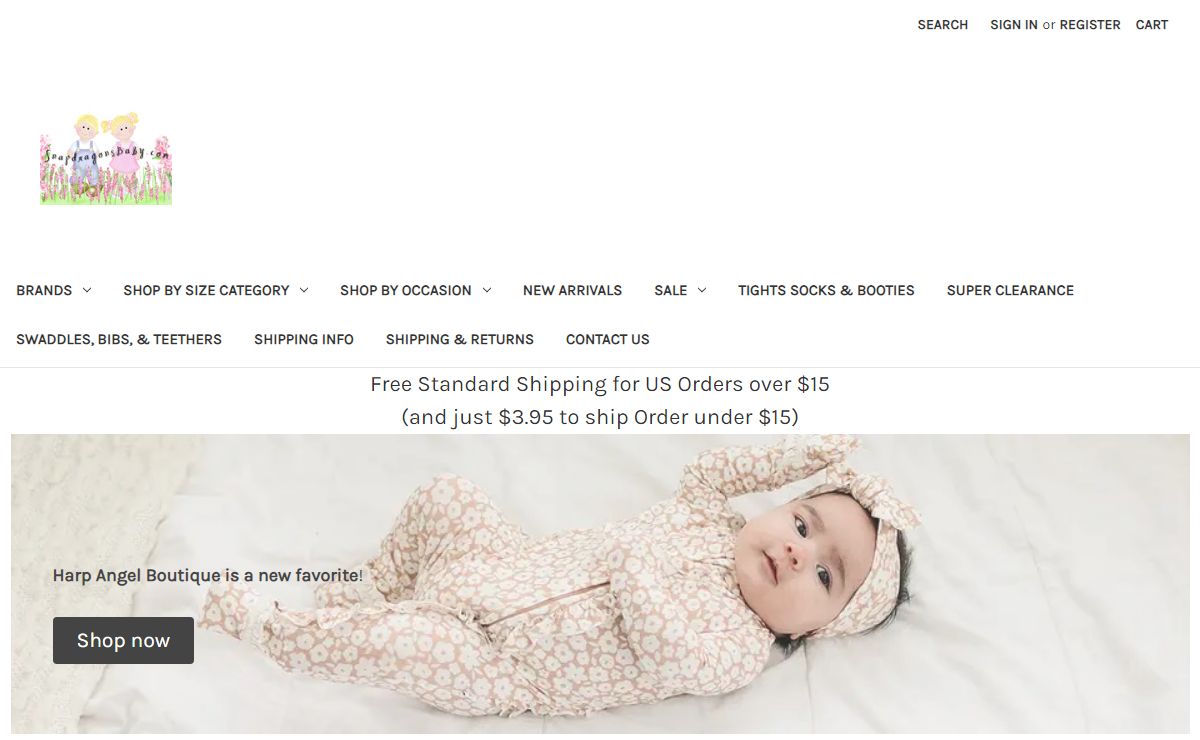Go to Contact Us page
The image size is (1200, 740).
tap(607, 339)
